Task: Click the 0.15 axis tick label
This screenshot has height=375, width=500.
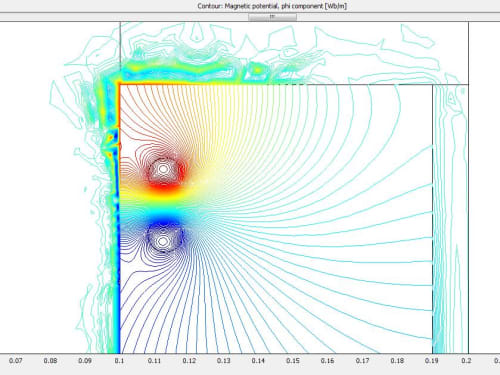Action: pyautogui.click(x=293, y=361)
